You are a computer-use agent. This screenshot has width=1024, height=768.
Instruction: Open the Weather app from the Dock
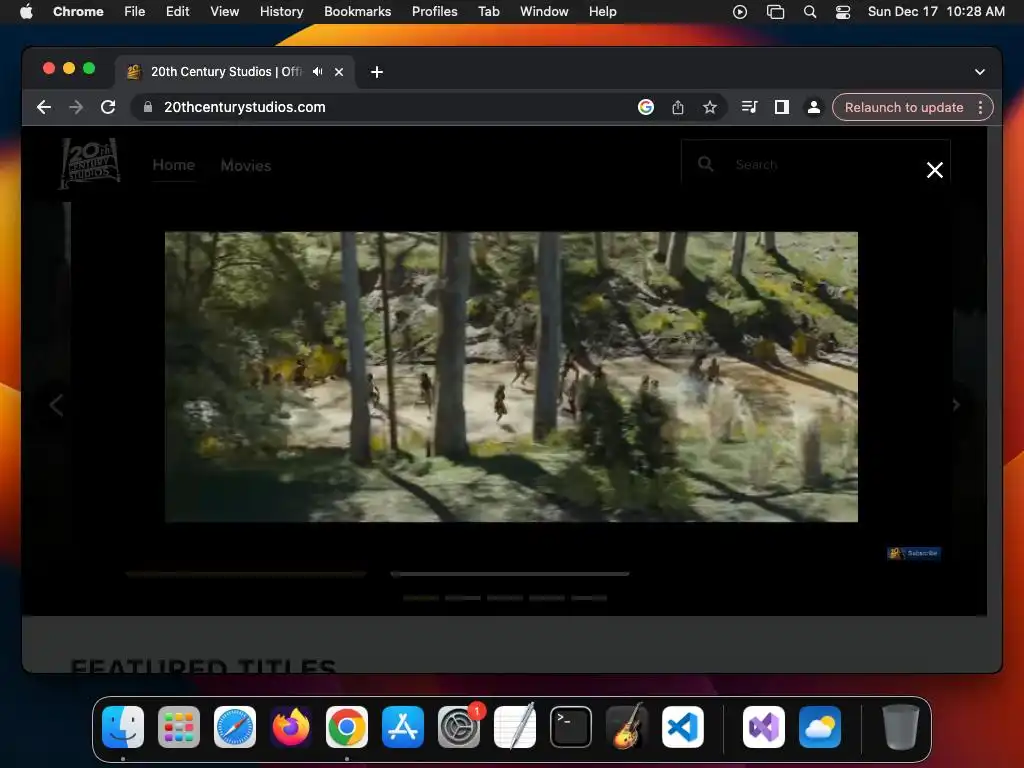coord(820,727)
